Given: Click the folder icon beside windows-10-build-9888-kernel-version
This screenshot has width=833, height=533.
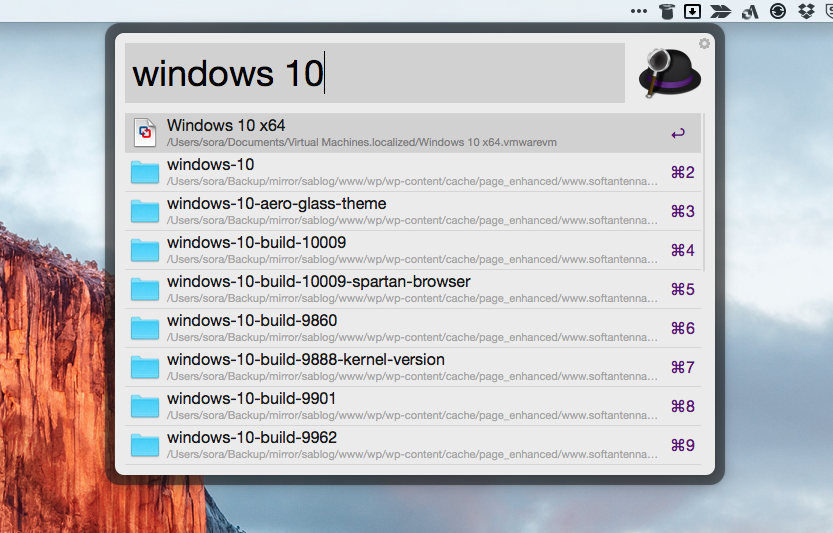Looking at the screenshot, I should [145, 367].
